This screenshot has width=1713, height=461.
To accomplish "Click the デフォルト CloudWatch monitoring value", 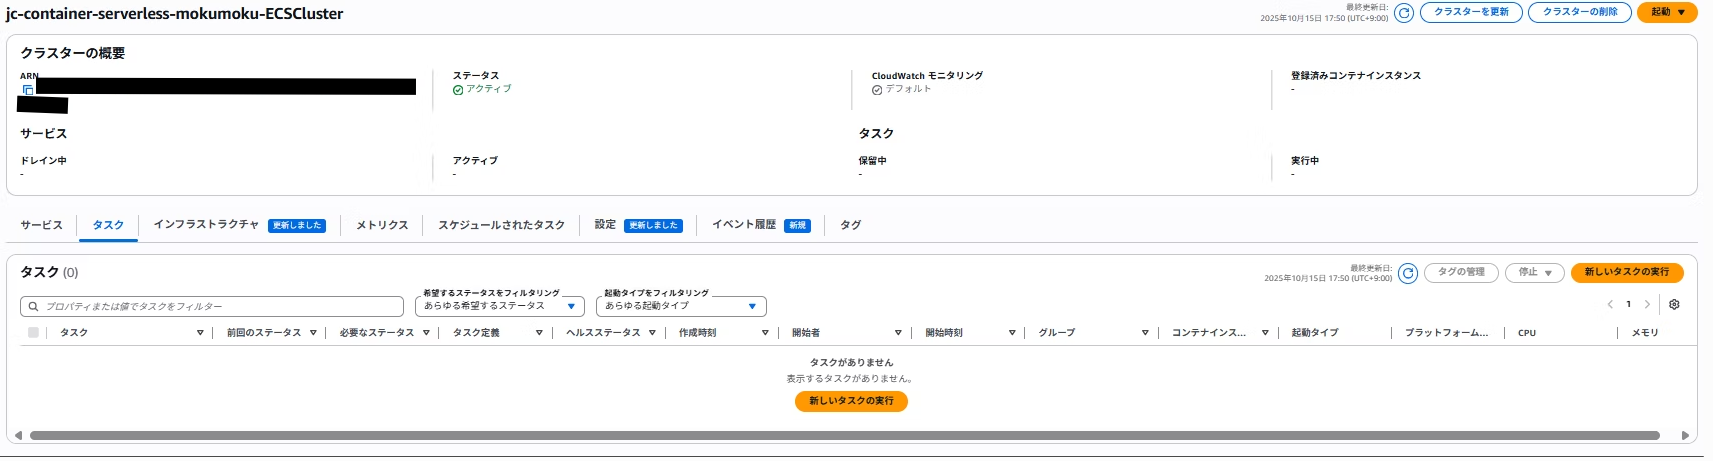I will 908,89.
